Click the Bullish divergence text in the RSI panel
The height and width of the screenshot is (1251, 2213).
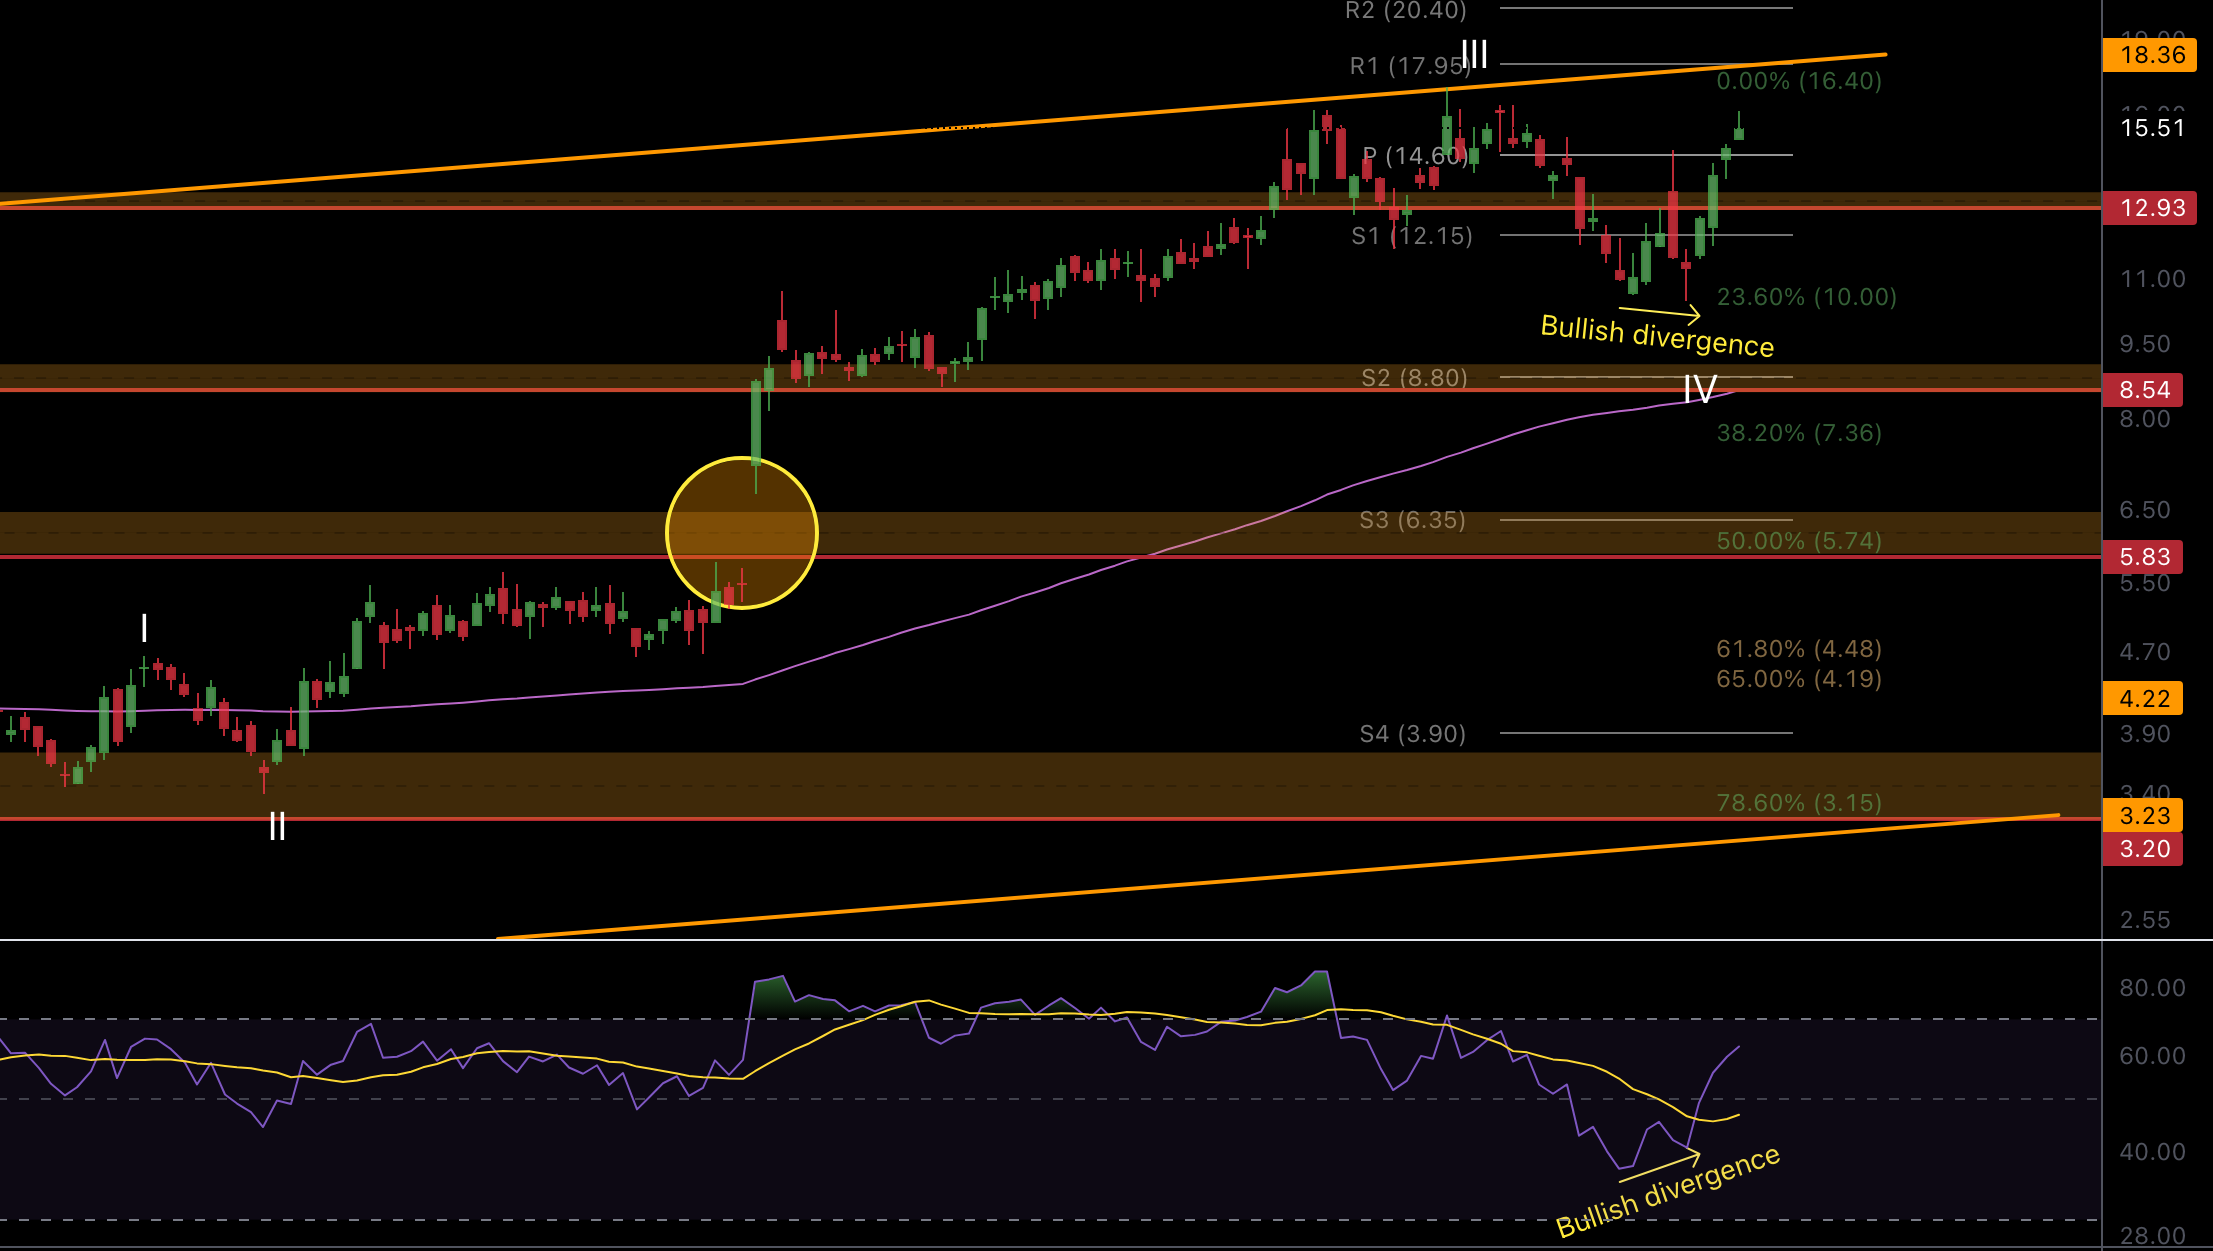1668,1191
